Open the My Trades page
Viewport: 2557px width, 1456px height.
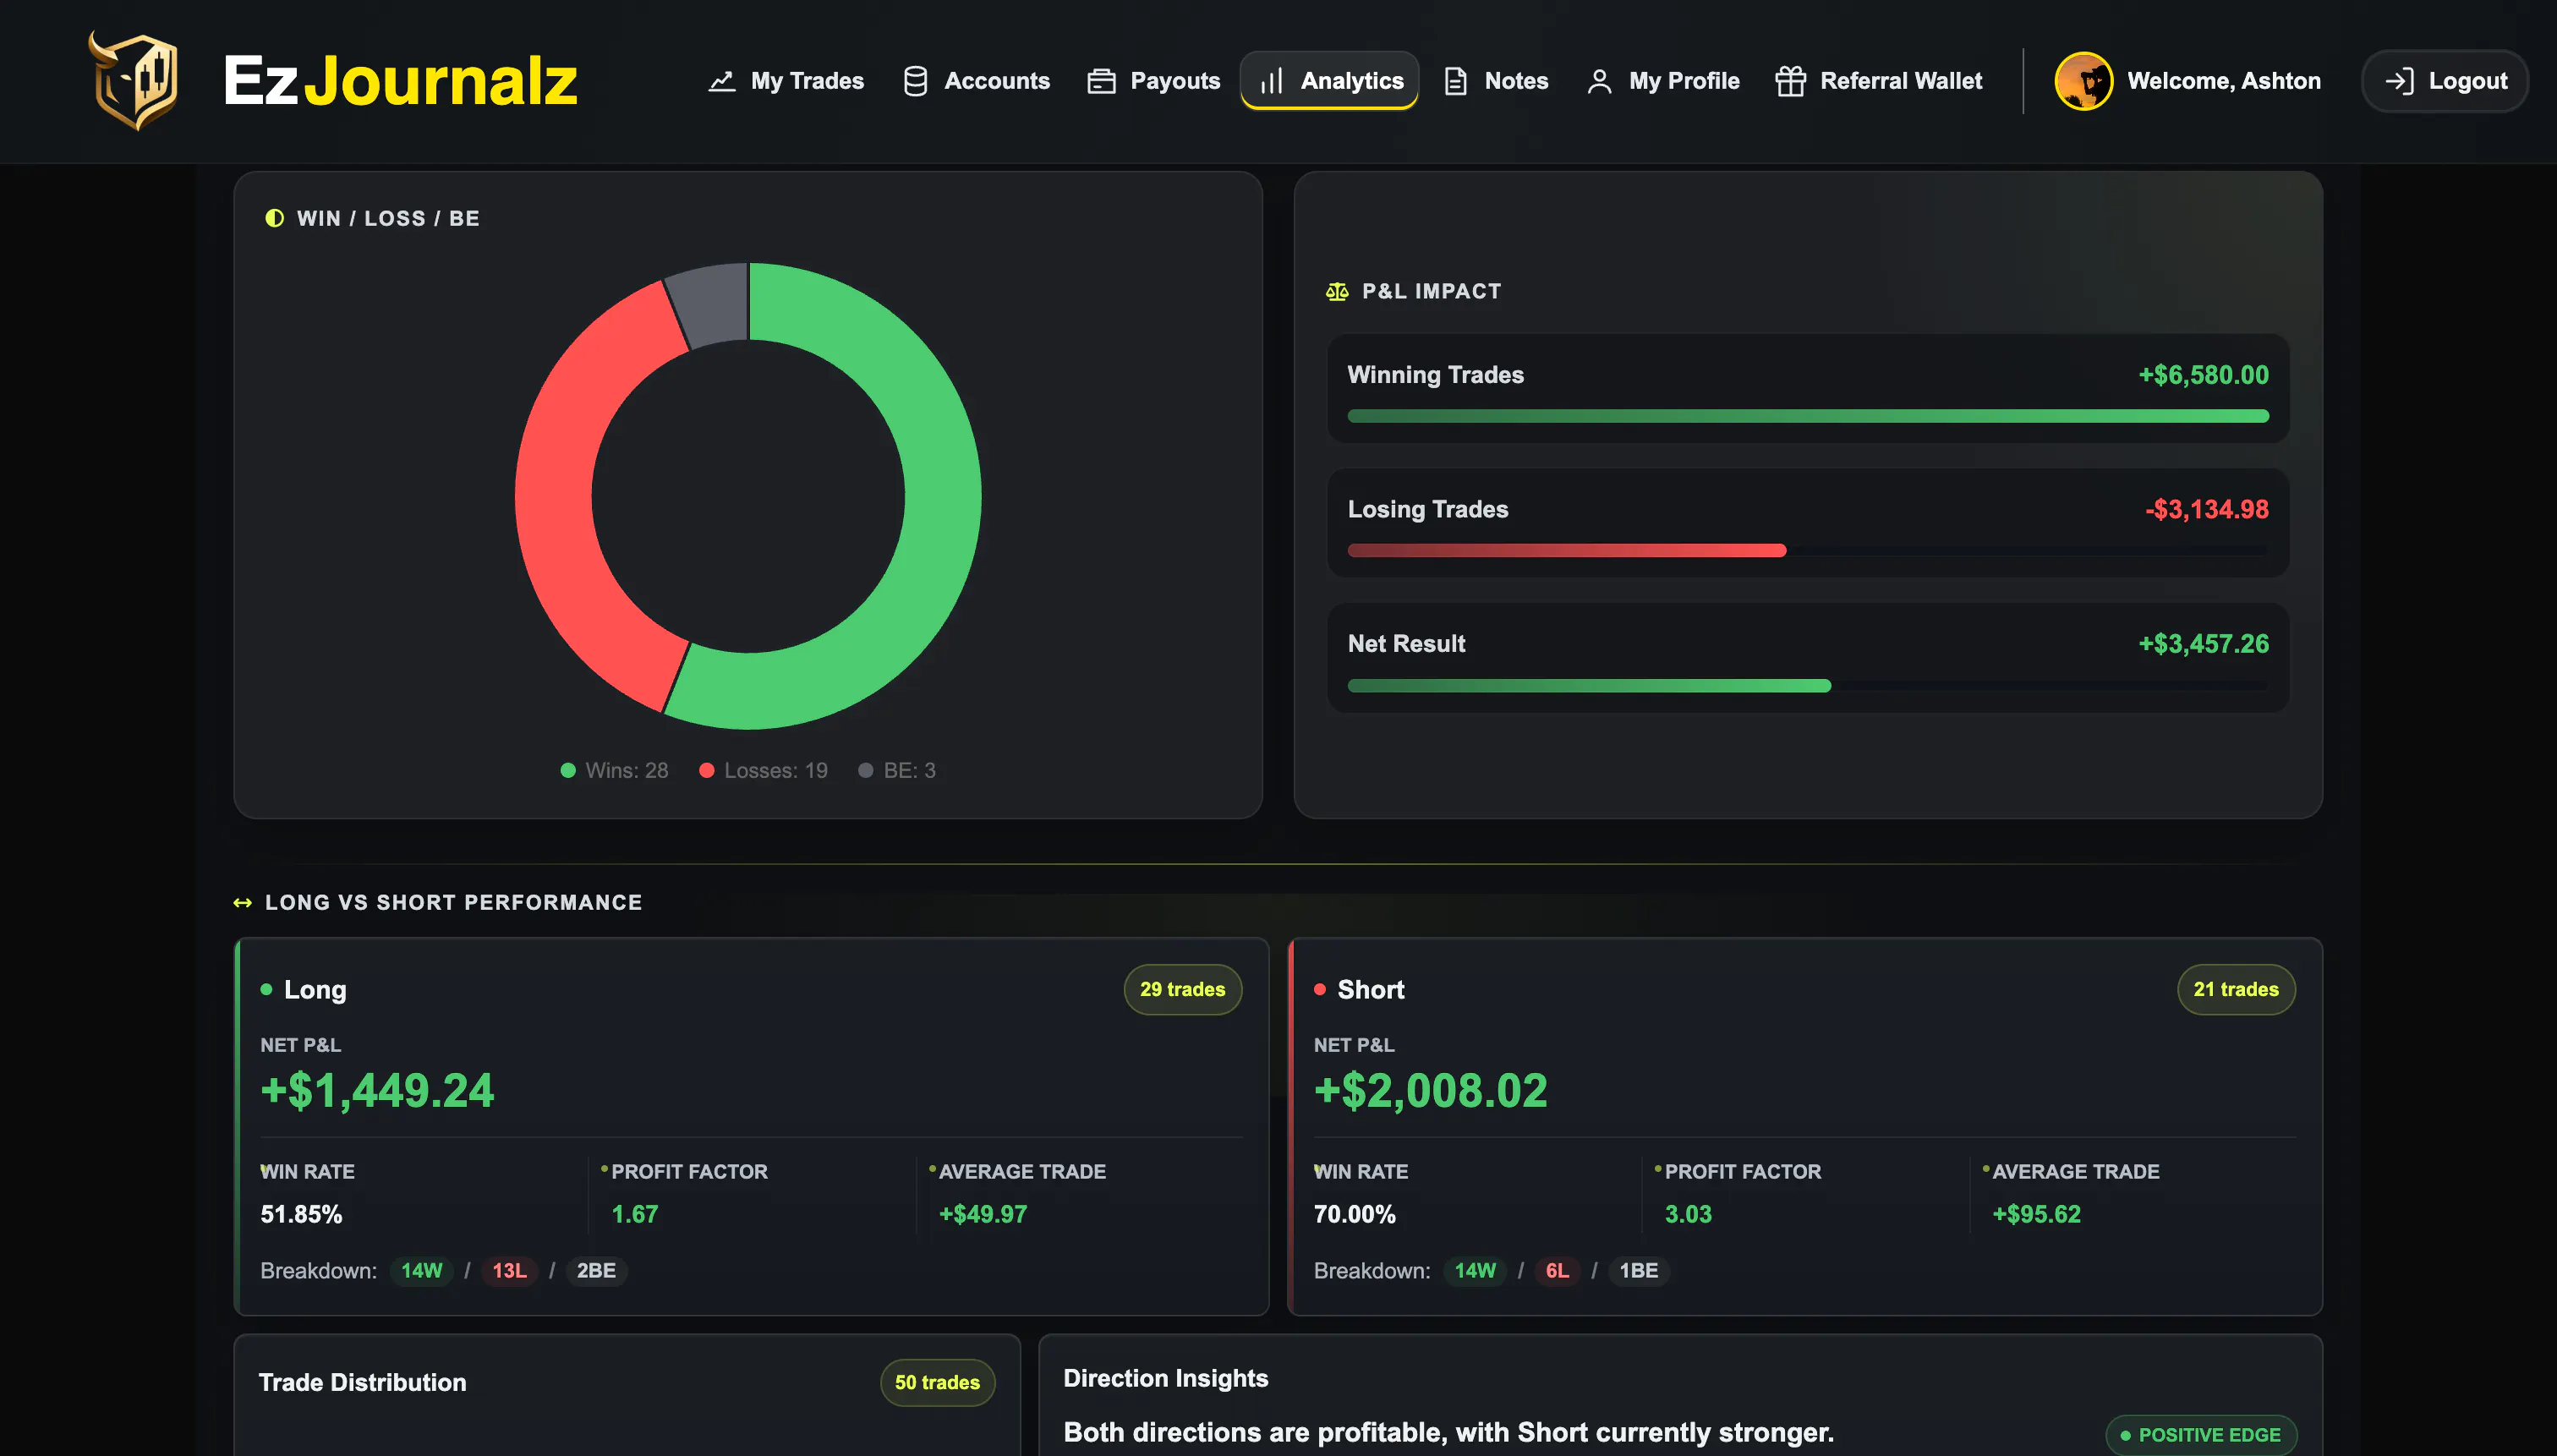tap(786, 81)
